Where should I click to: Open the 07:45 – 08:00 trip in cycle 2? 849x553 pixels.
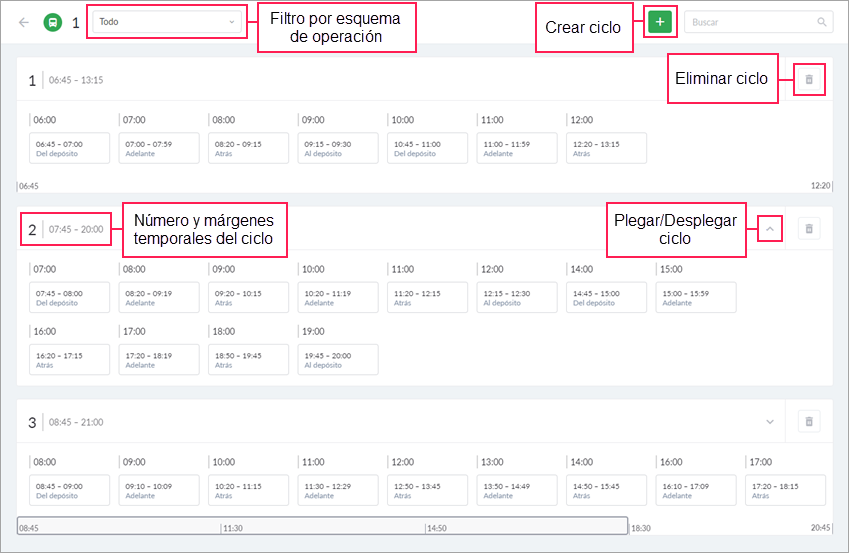click(69, 297)
